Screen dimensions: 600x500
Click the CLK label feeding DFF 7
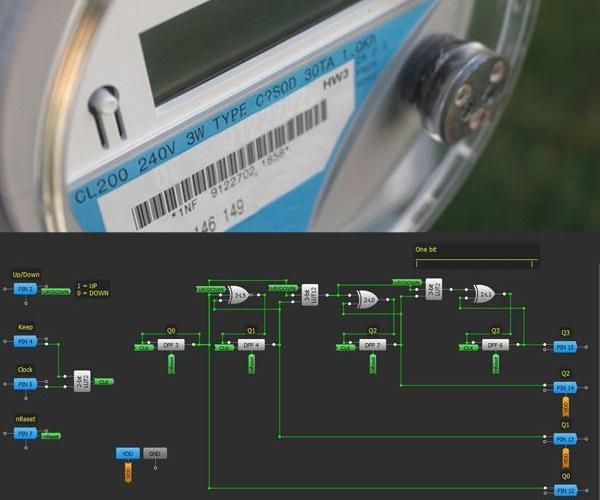coord(346,348)
